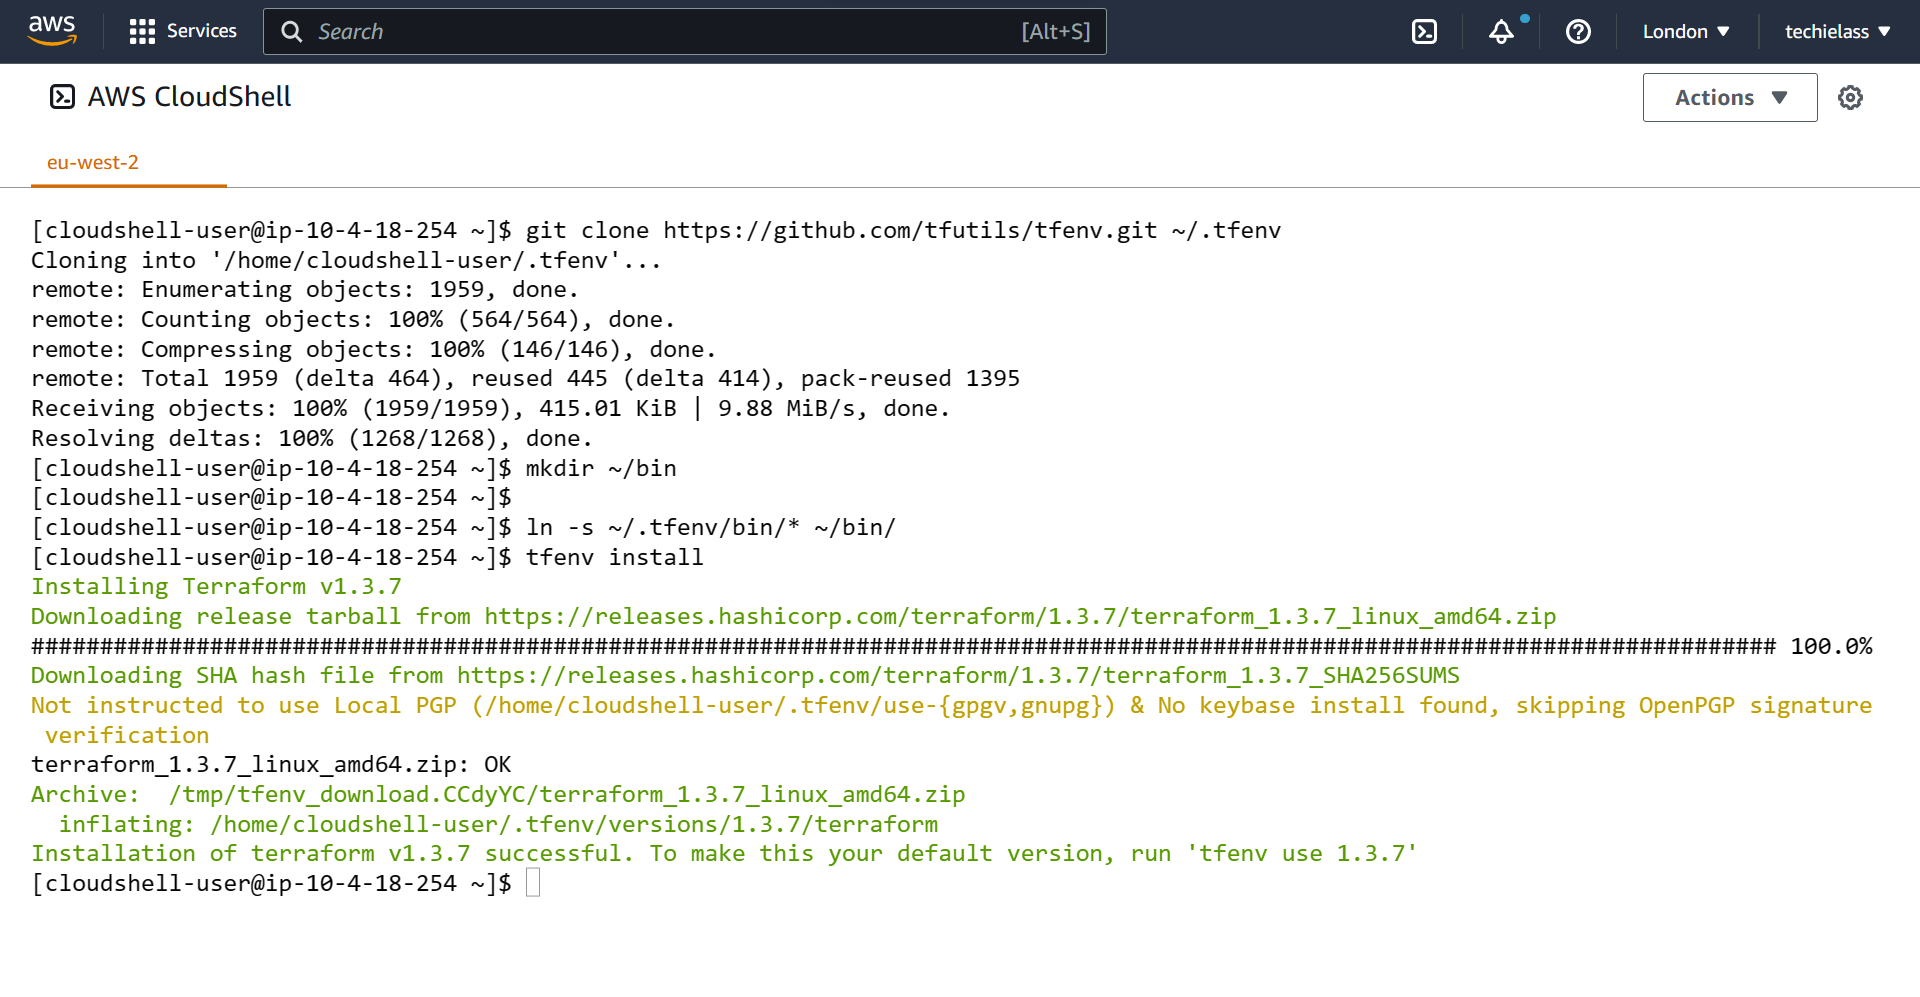Open the Services menu
The width and height of the screenshot is (1920, 997).
click(201, 31)
